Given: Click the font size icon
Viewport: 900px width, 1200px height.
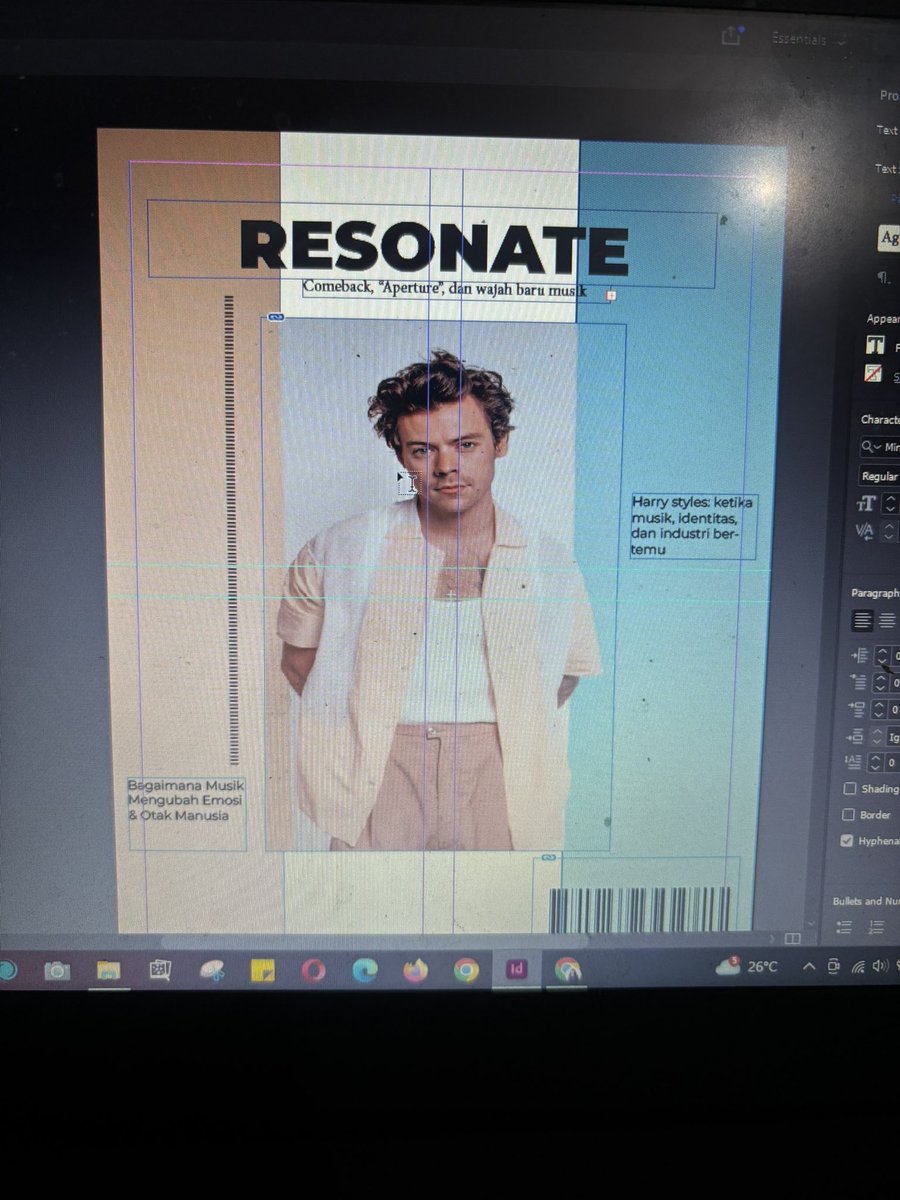Looking at the screenshot, I should pyautogui.click(x=866, y=503).
